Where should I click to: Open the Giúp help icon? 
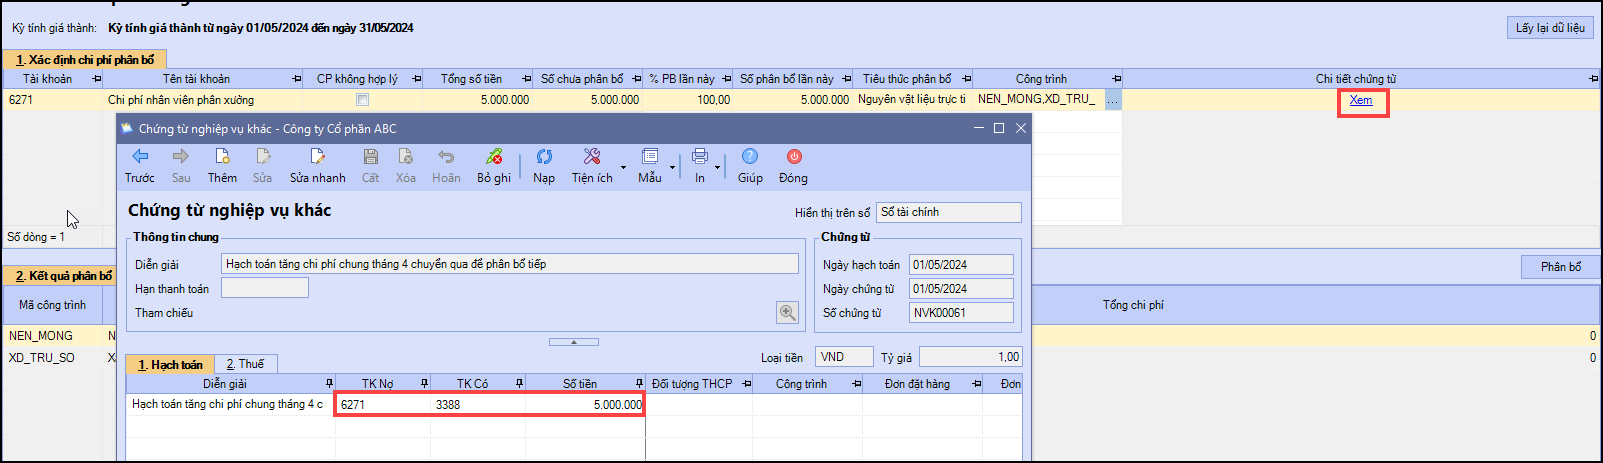point(750,157)
